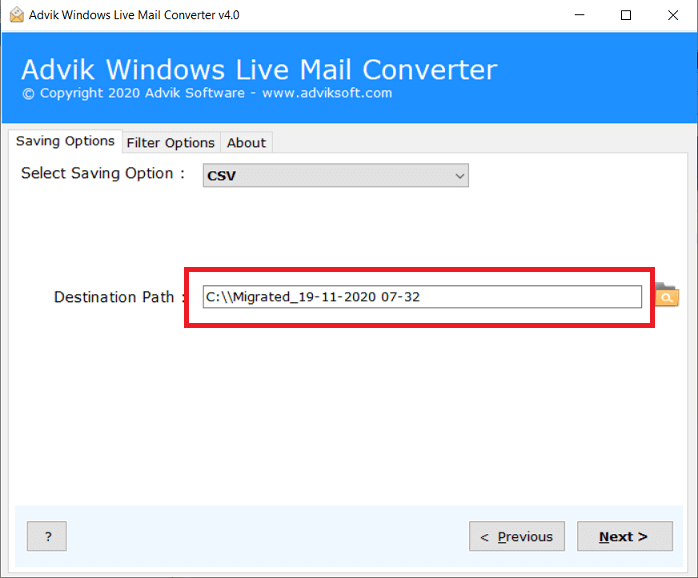Open help with the question mark button
The image size is (698, 578).
[x=47, y=536]
